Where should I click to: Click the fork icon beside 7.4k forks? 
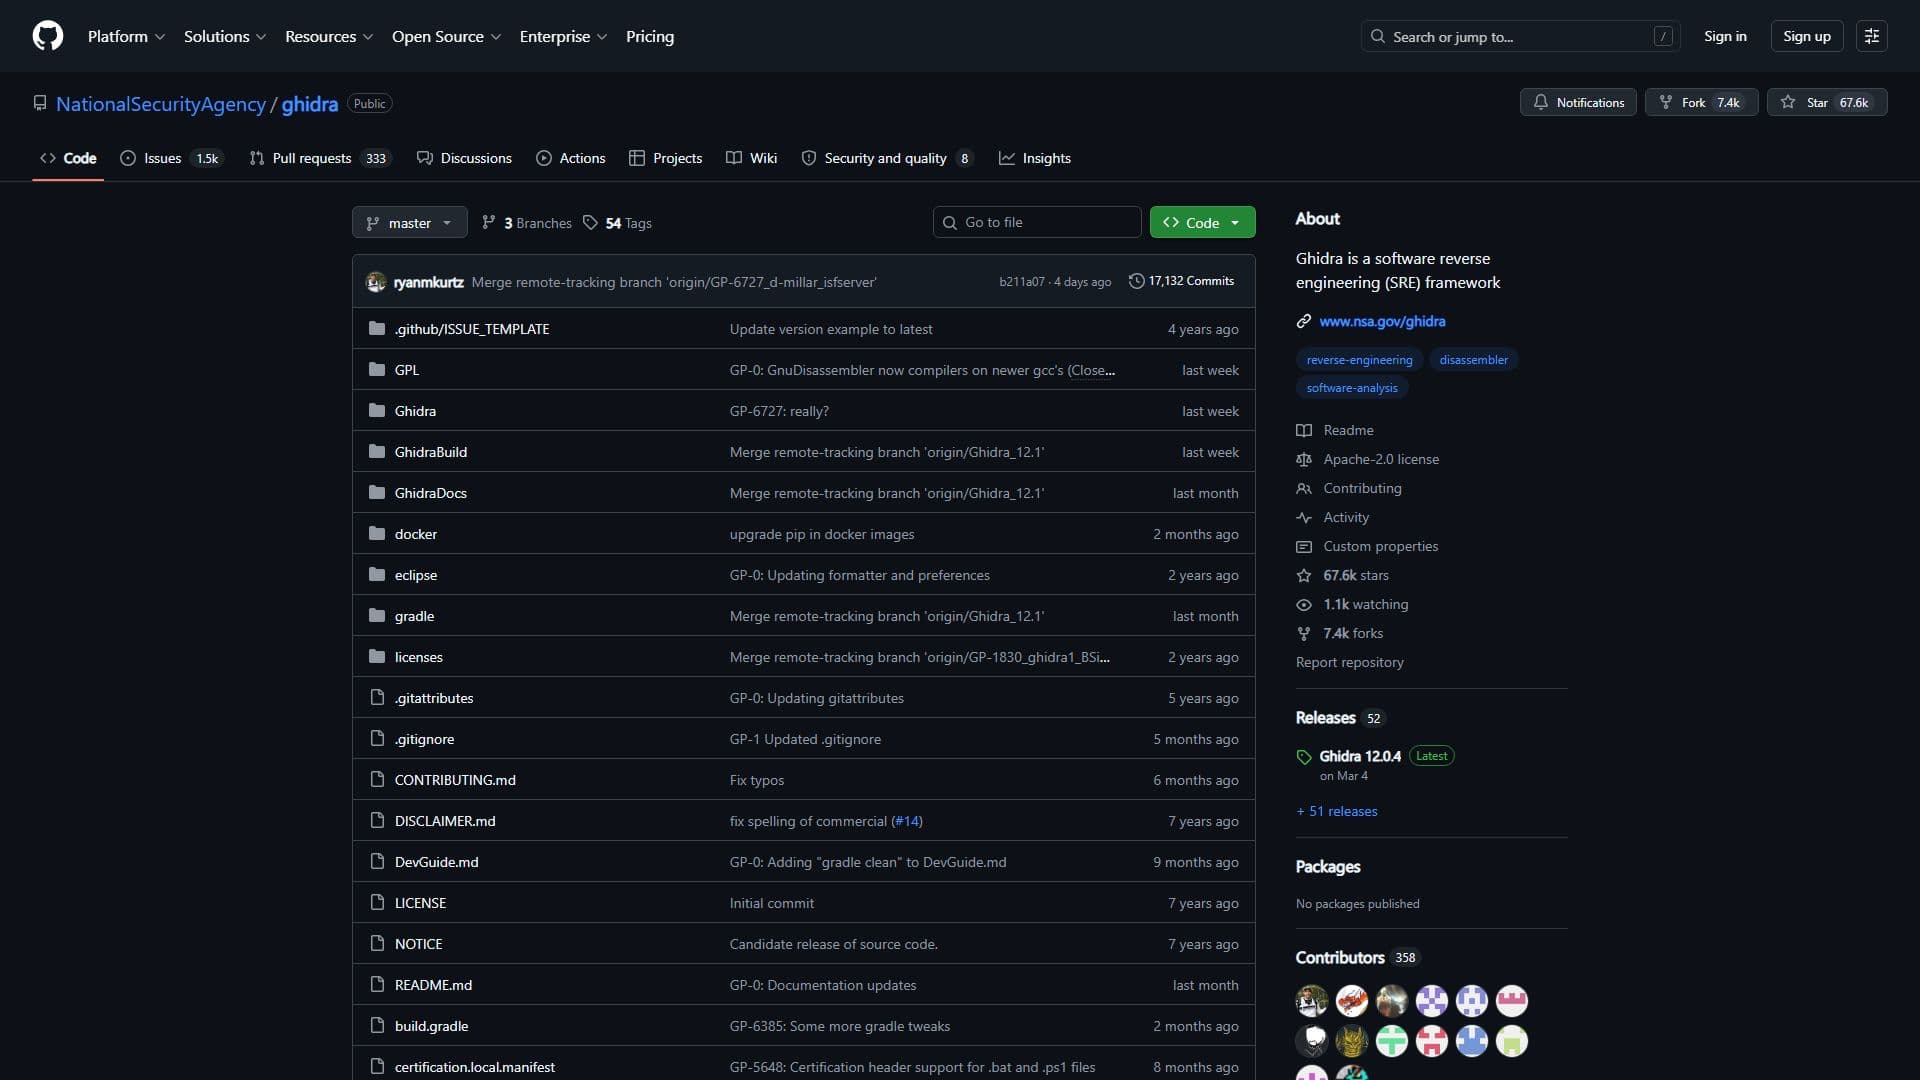click(x=1304, y=633)
